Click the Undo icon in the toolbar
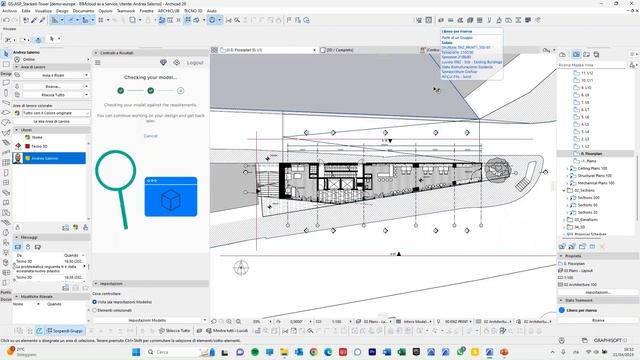Viewport: 640px width, 360px height. tap(6, 20)
